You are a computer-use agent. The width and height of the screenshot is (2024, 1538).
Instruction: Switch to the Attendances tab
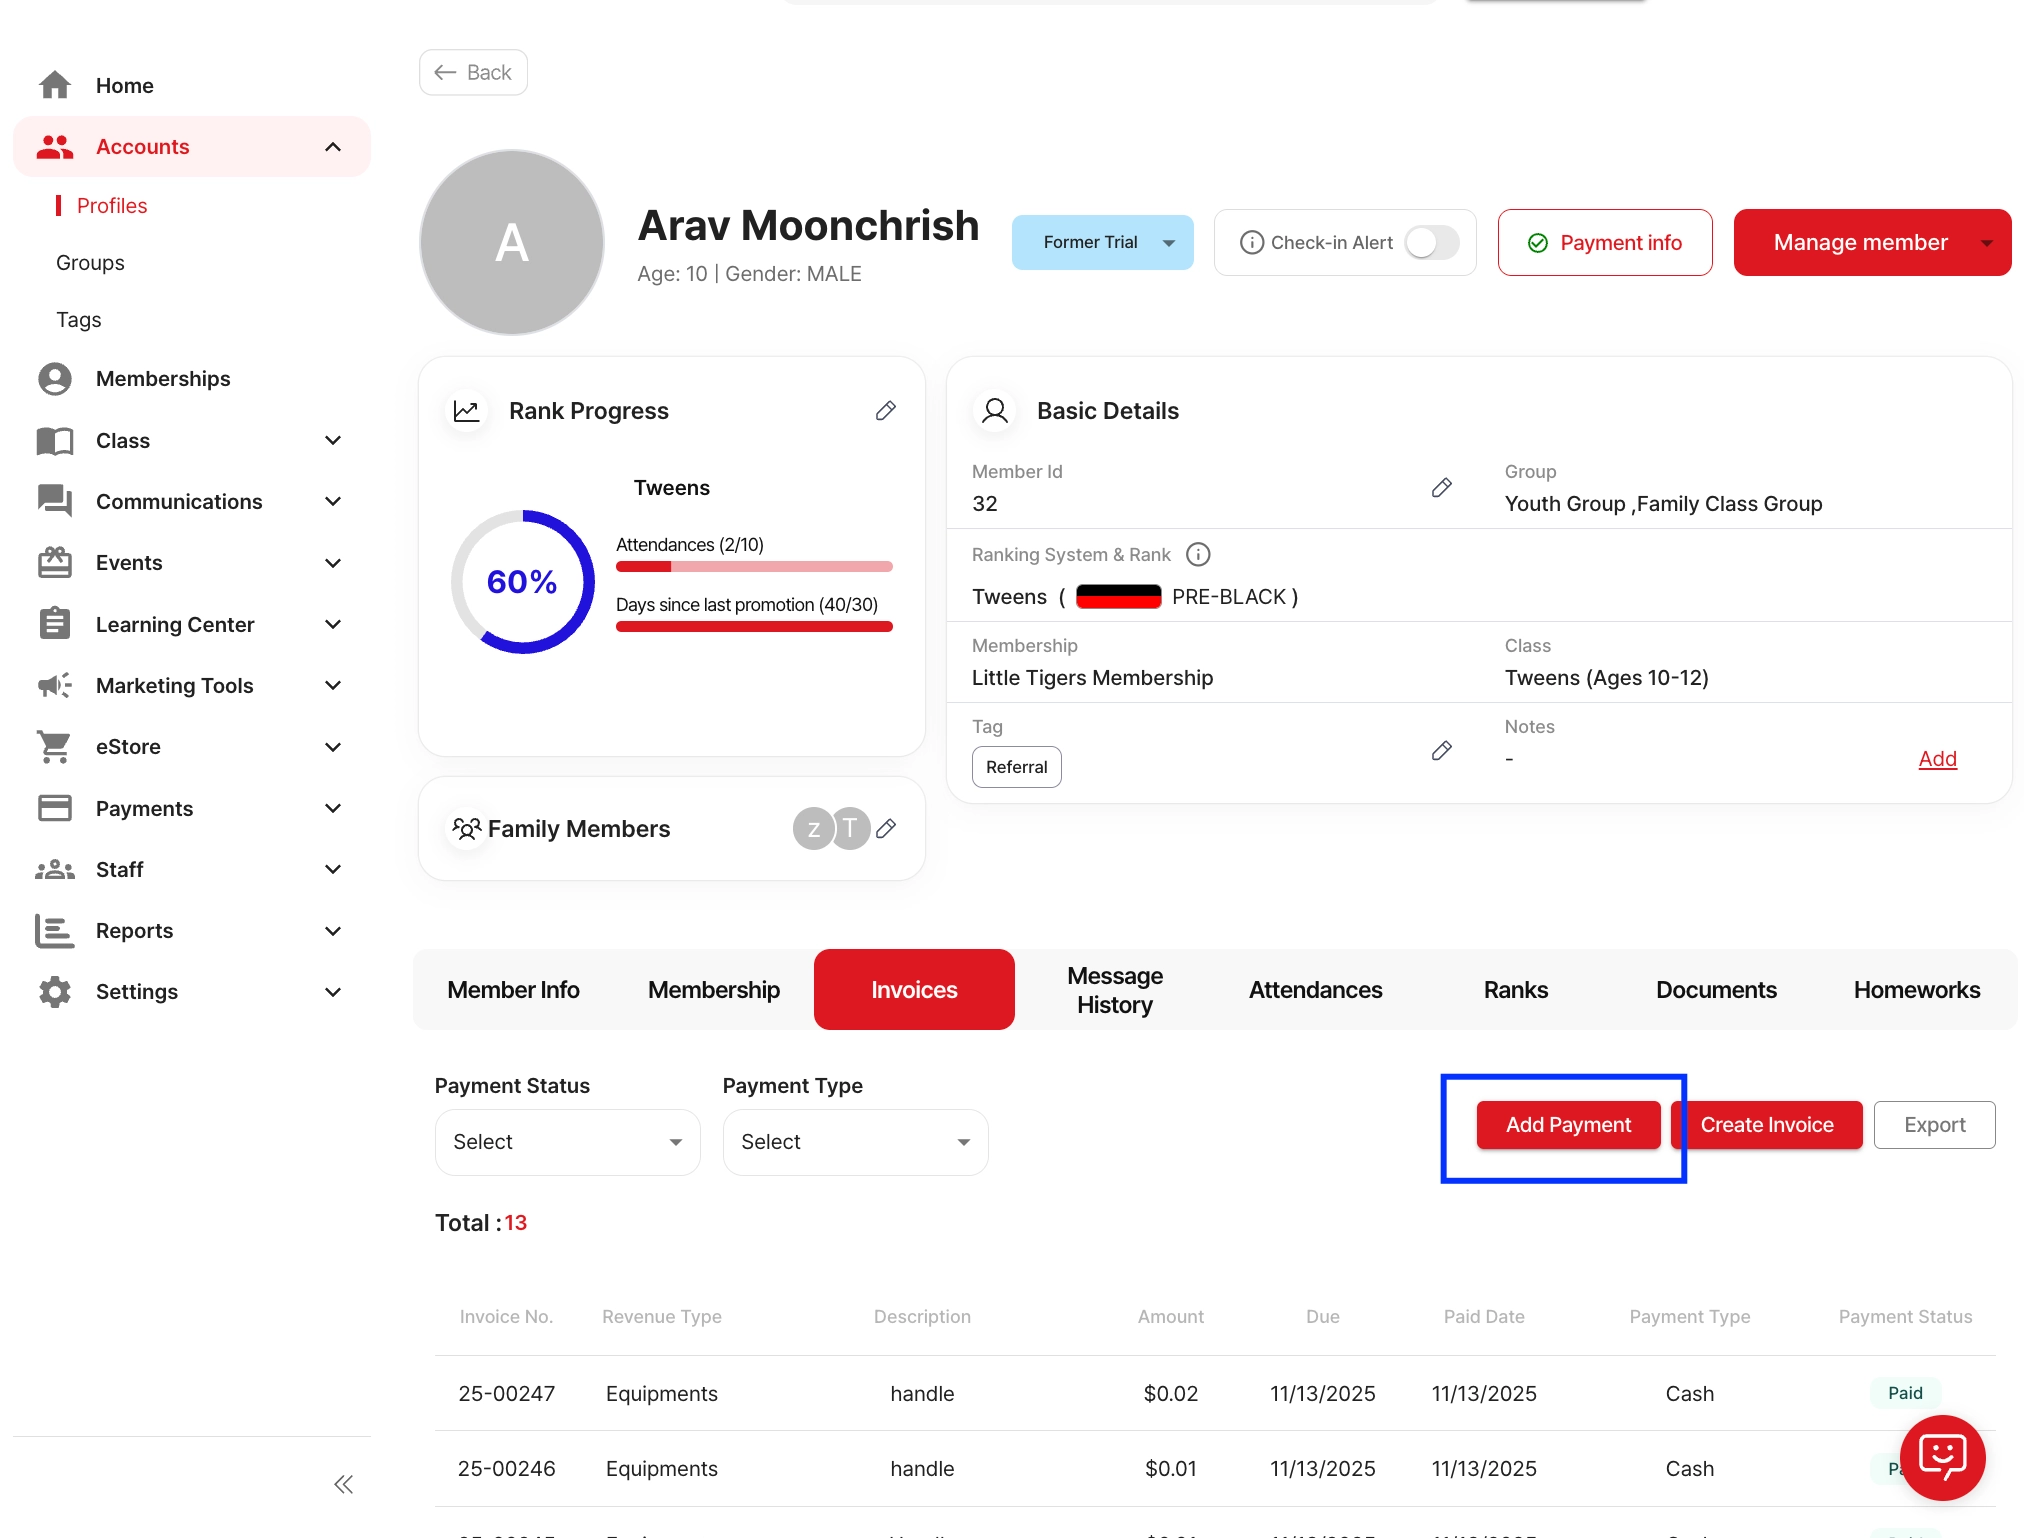(x=1315, y=990)
